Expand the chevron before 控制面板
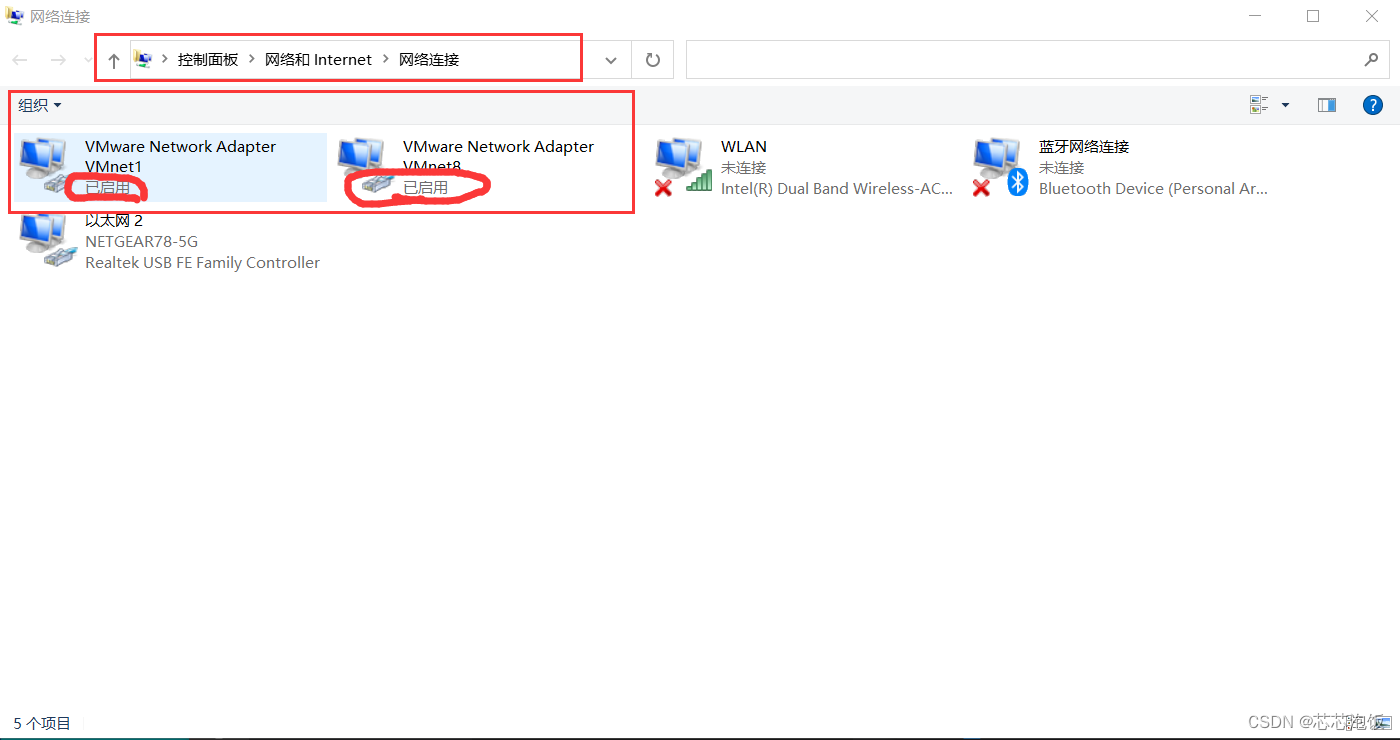 [x=165, y=60]
